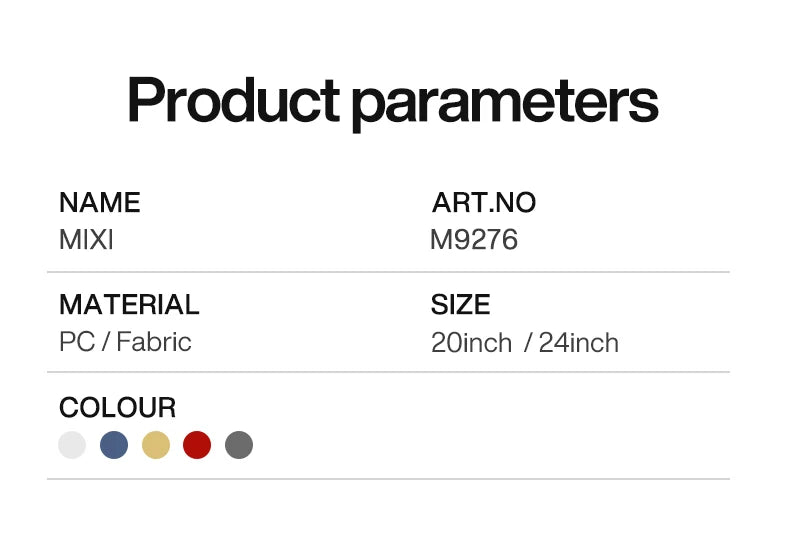This screenshot has height=545, width=790.
Task: Select the 20inch size text
Action: pos(471,343)
